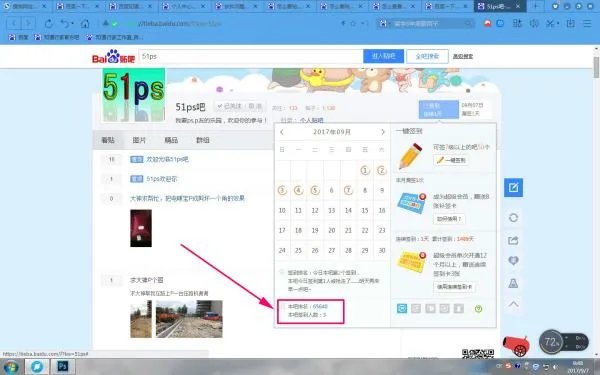Click the 51ps forum avatar image

[134, 95]
